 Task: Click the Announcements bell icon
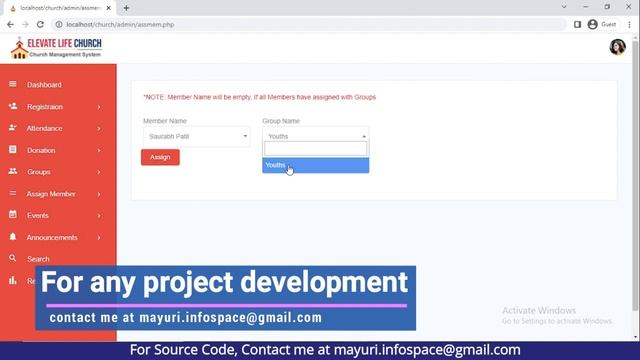click(x=13, y=236)
